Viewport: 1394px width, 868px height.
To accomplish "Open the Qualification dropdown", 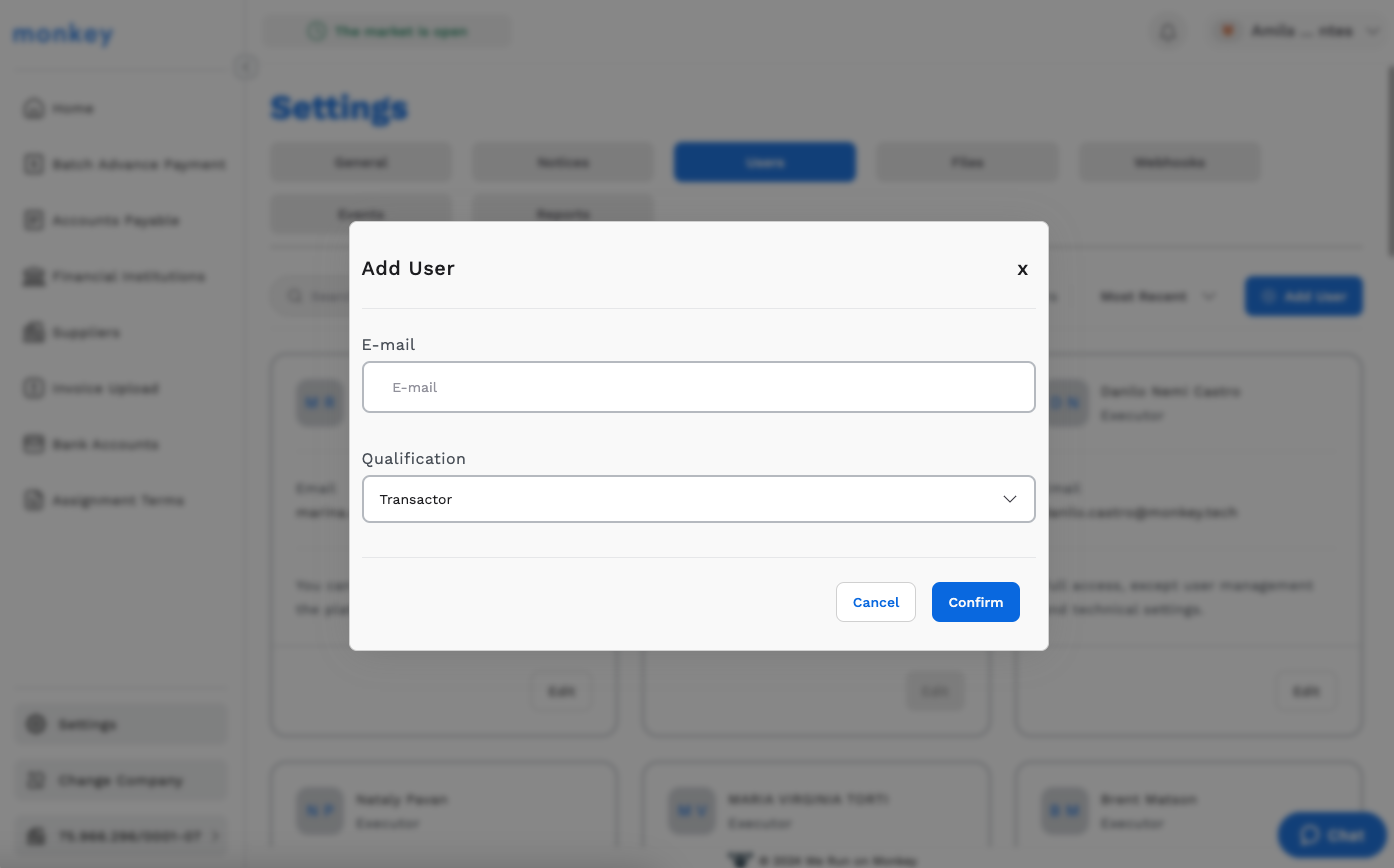I will click(x=698, y=499).
